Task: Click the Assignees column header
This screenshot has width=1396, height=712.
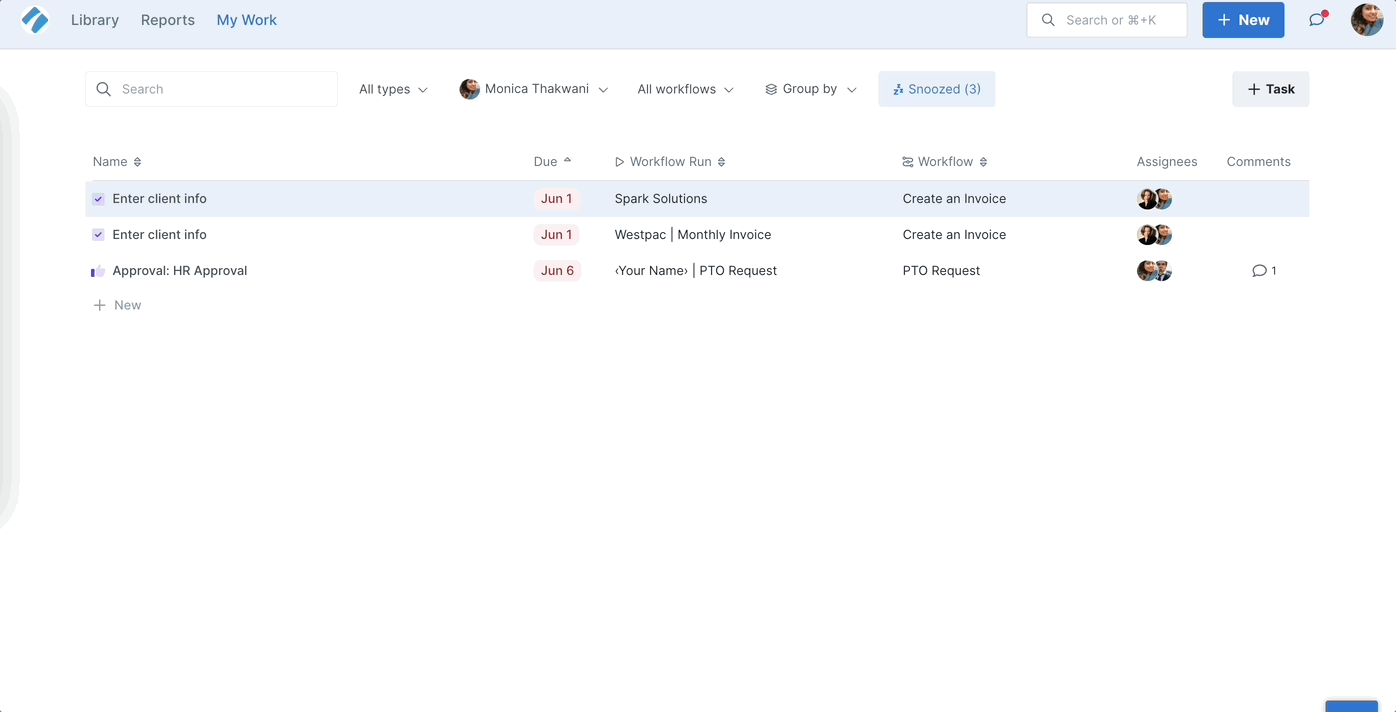Action: [1167, 162]
